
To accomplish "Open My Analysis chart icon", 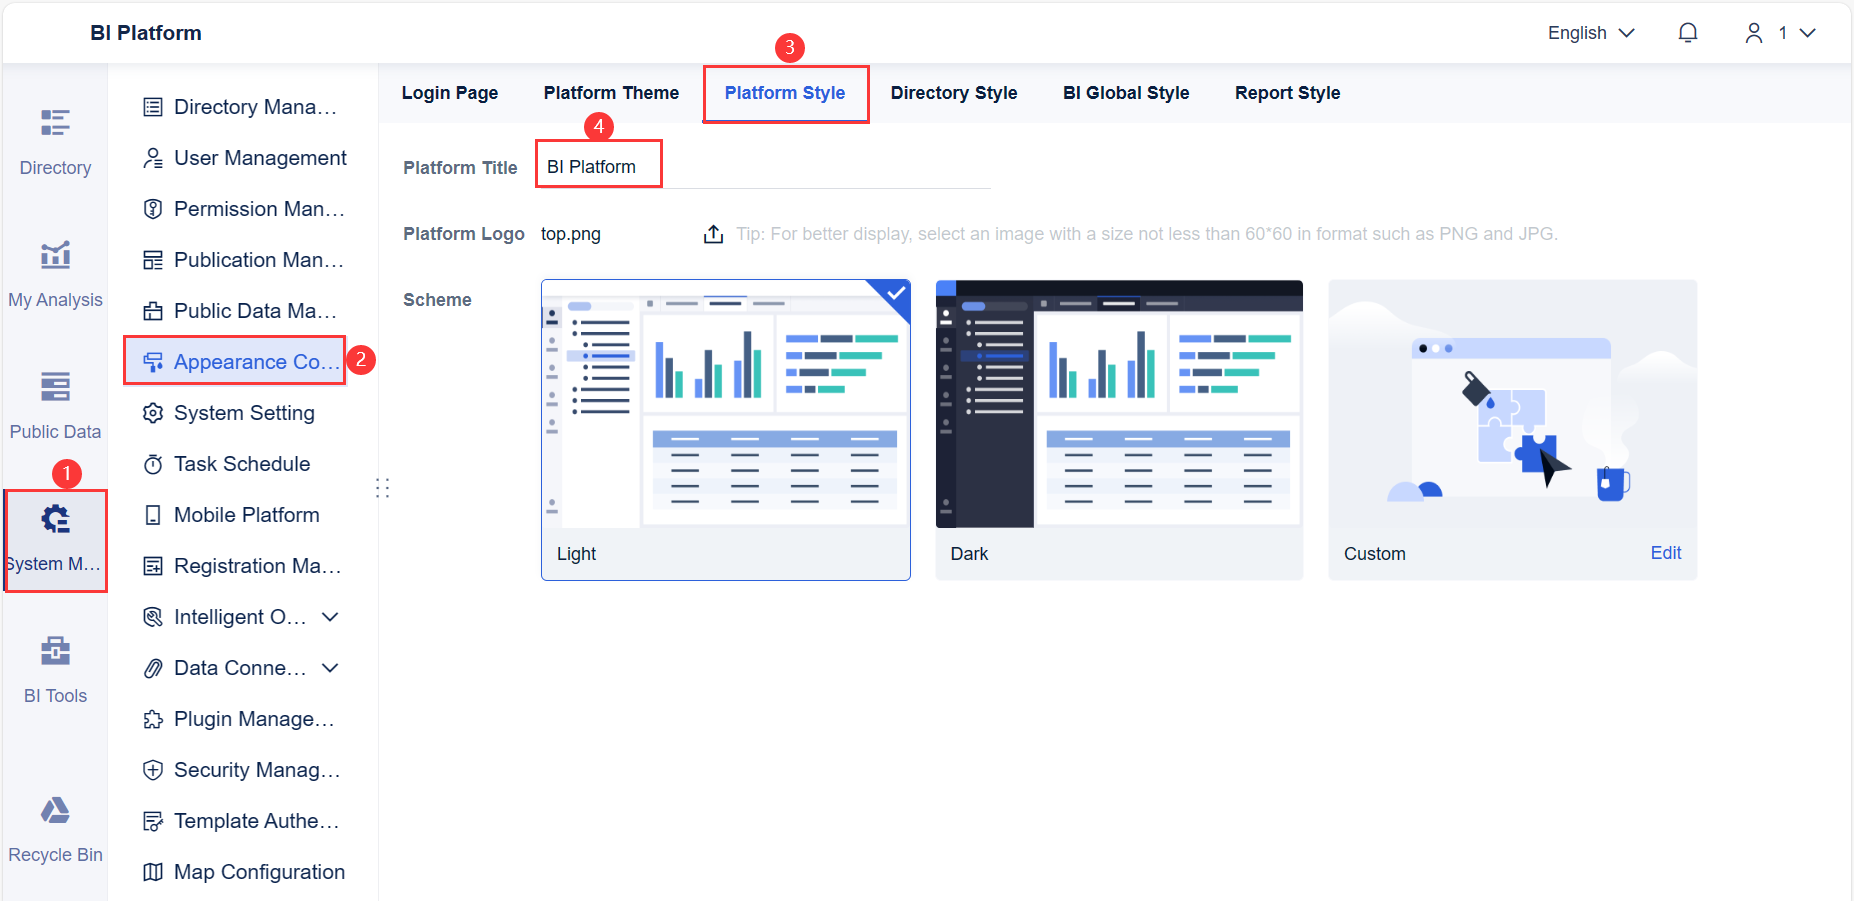I will 55,255.
